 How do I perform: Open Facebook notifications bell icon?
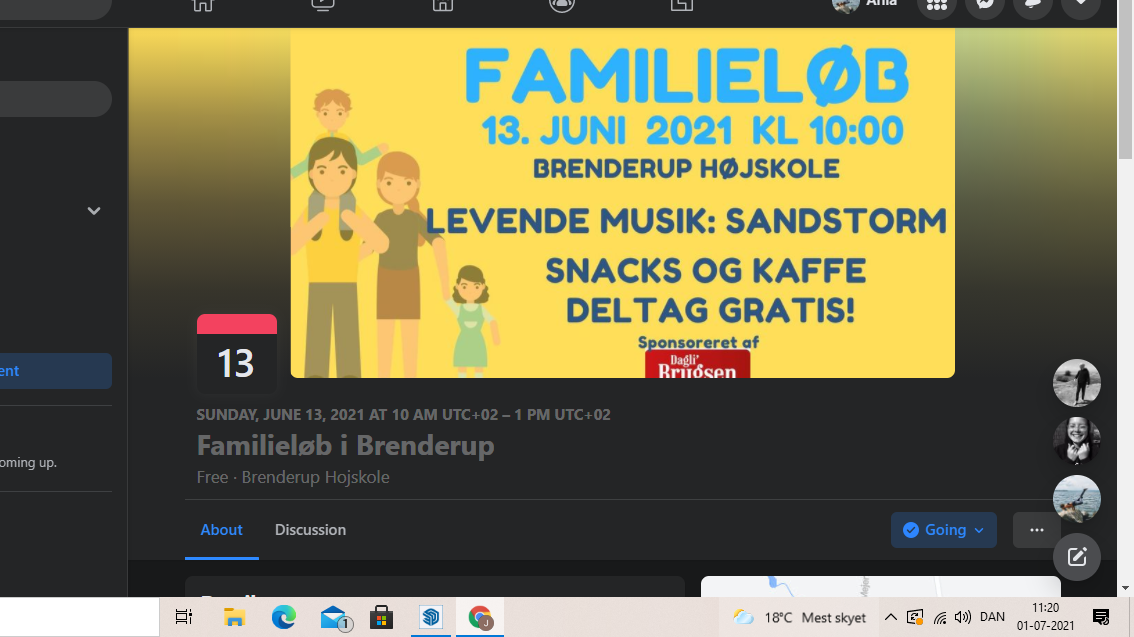(1032, 4)
